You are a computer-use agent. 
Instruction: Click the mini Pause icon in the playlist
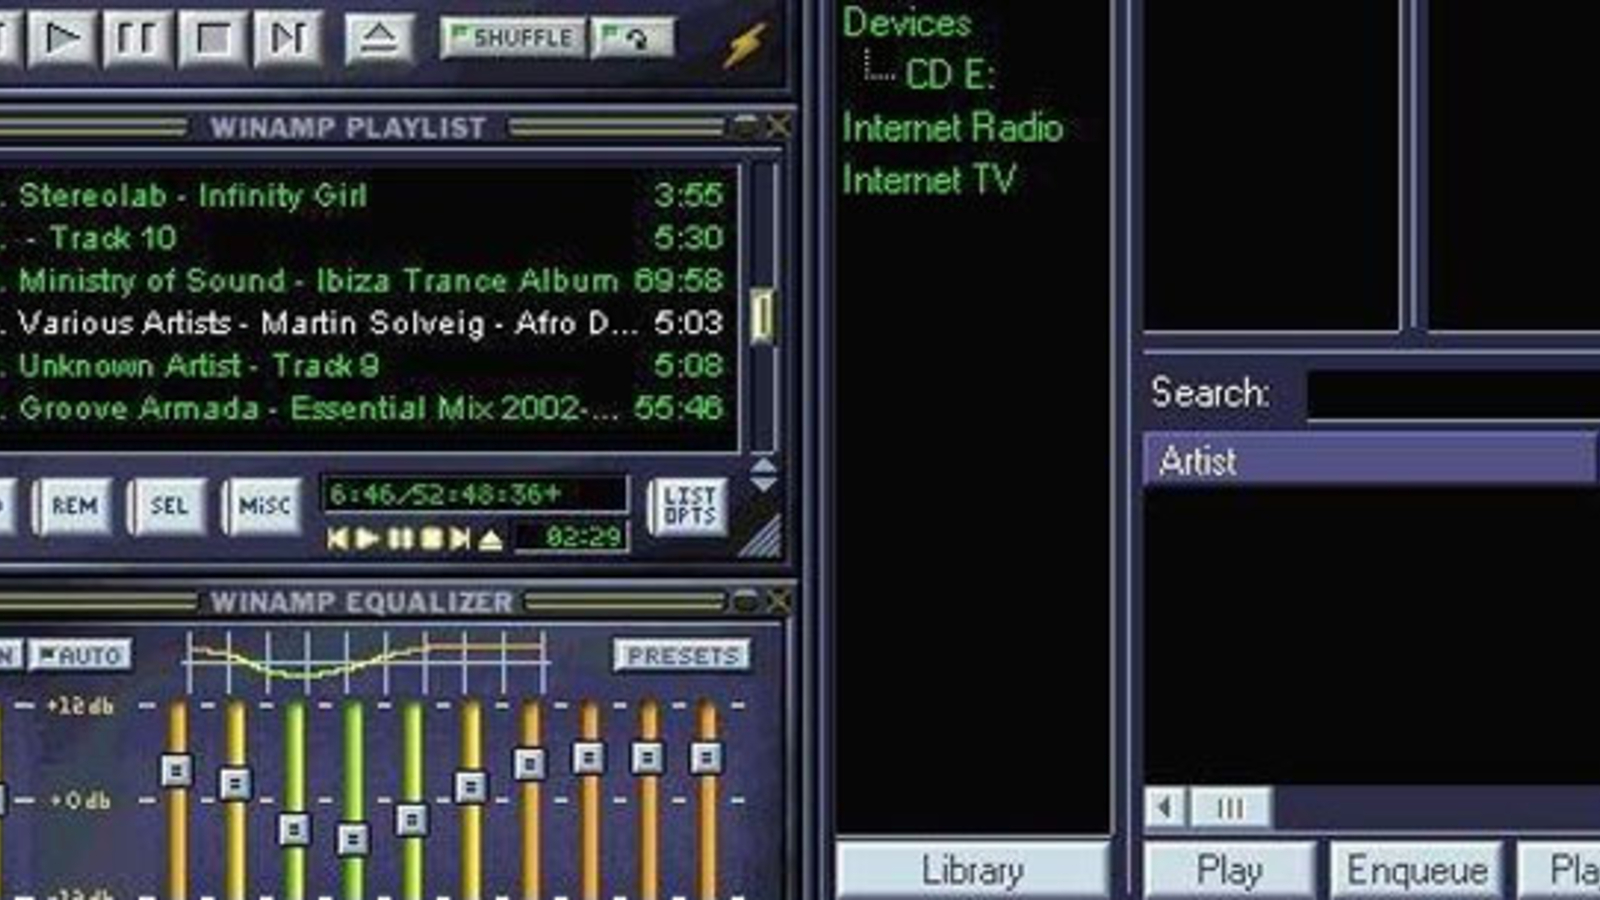point(399,539)
